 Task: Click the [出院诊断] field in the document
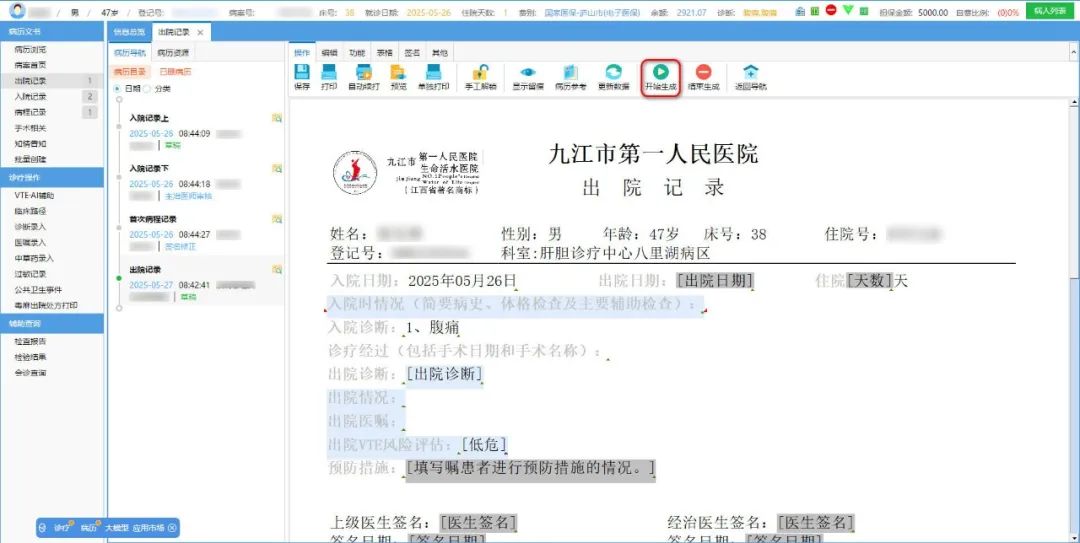click(x=444, y=373)
